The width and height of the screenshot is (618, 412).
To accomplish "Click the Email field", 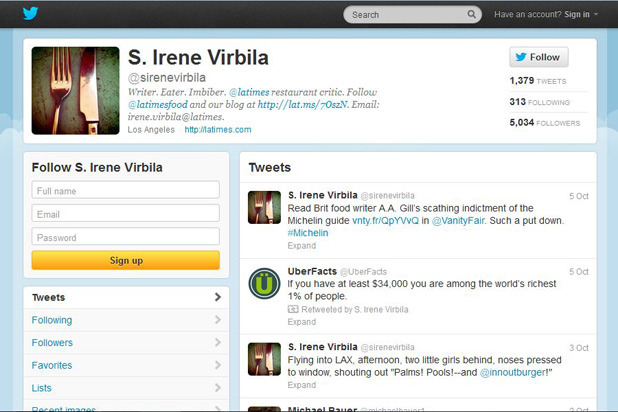I will [x=126, y=213].
